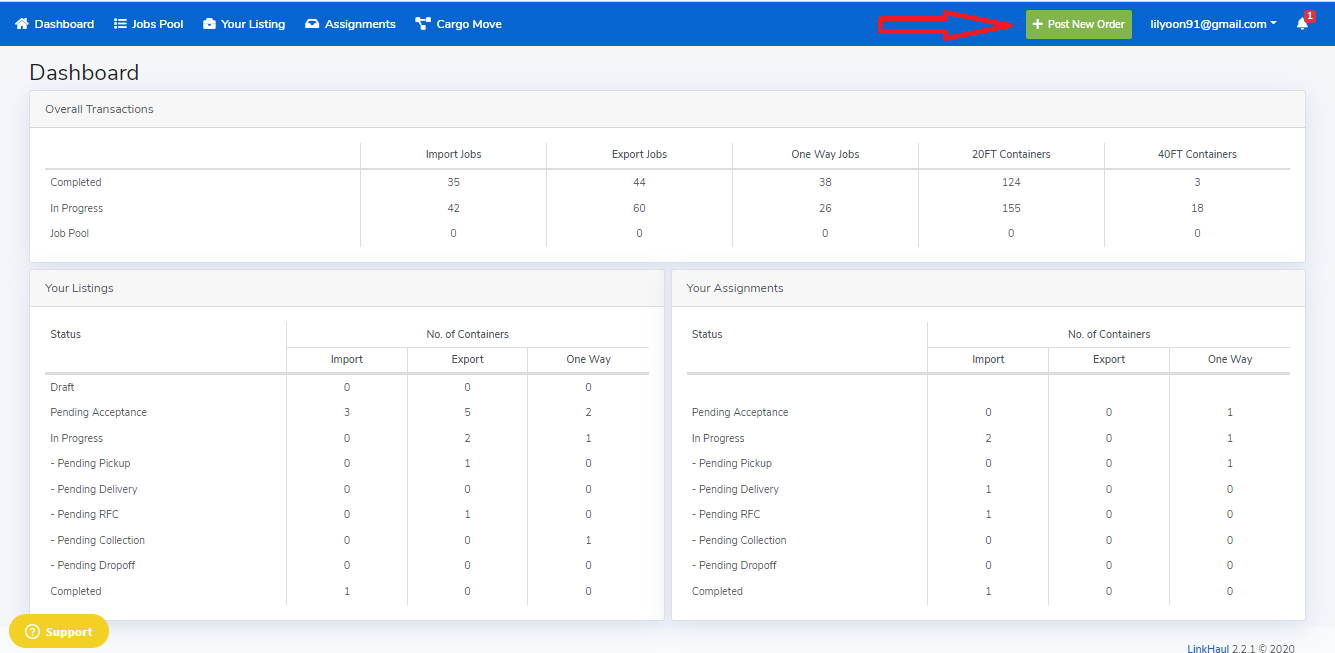Click the 38 completed One Way Jobs count
The height and width of the screenshot is (653, 1335).
[x=825, y=182]
